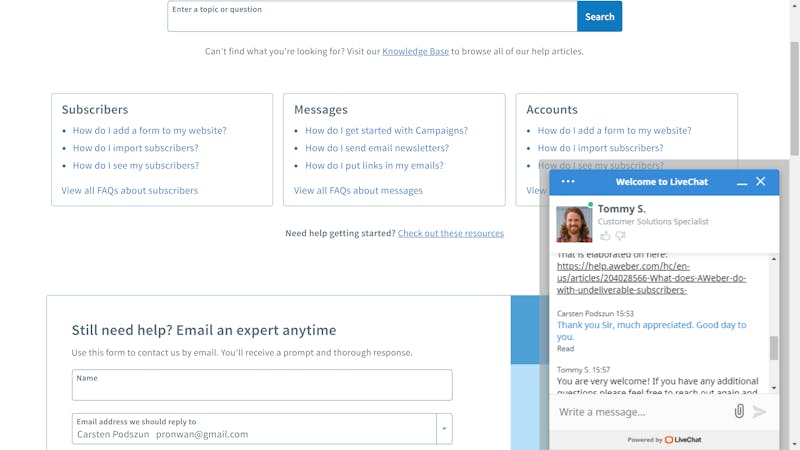Image resolution: width=800 pixels, height=450 pixels.
Task: Click the 'Messages' card heading
Action: (320, 109)
